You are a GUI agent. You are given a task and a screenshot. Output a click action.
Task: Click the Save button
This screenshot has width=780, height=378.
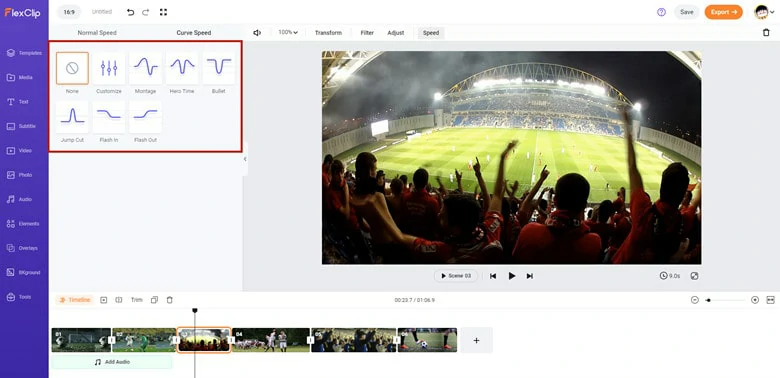686,12
